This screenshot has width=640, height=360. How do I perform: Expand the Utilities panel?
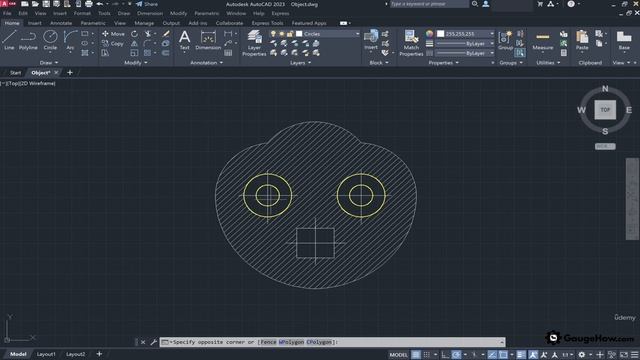tap(549, 63)
